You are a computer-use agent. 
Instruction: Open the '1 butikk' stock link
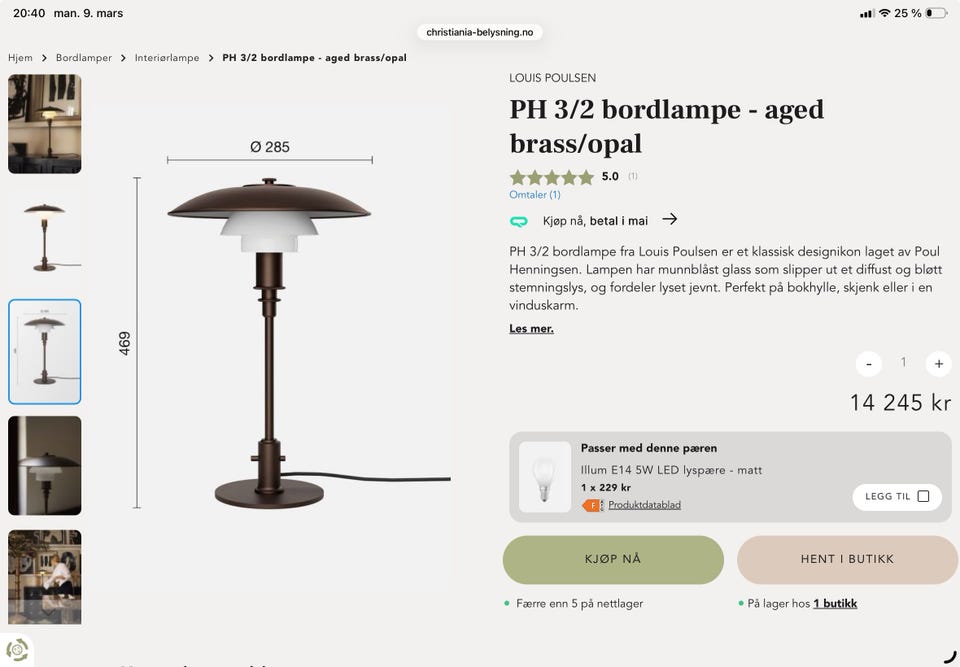(835, 603)
